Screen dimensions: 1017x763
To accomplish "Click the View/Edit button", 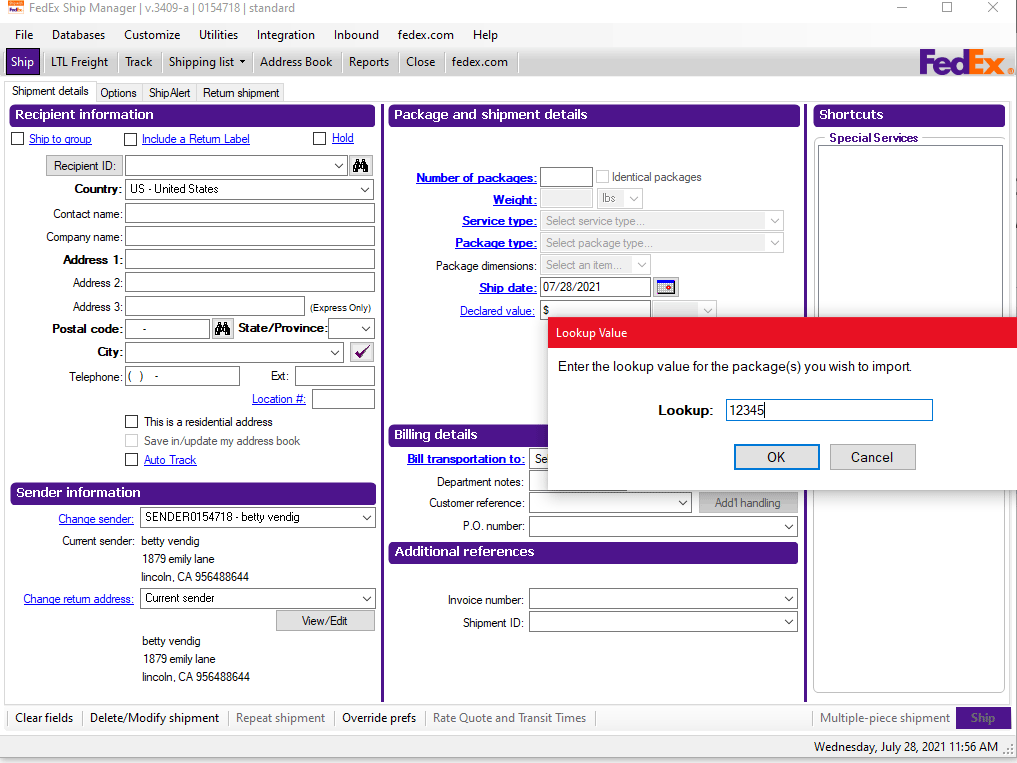I will (325, 621).
